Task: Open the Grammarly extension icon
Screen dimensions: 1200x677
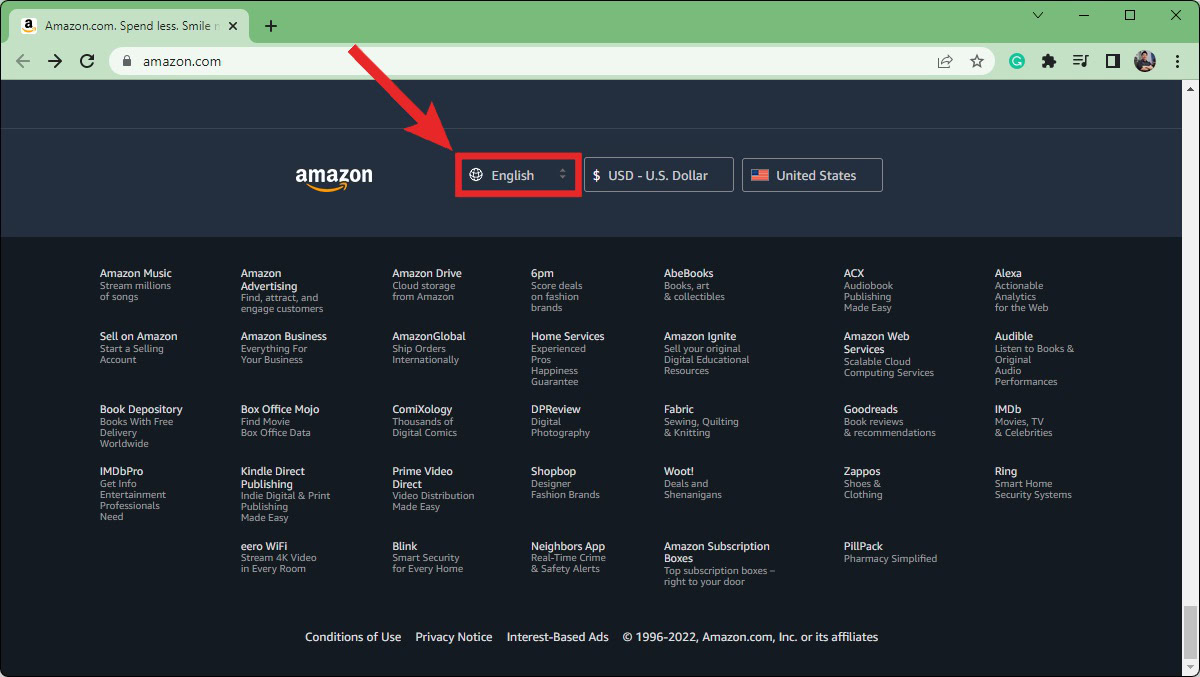Action: pyautogui.click(x=1017, y=61)
